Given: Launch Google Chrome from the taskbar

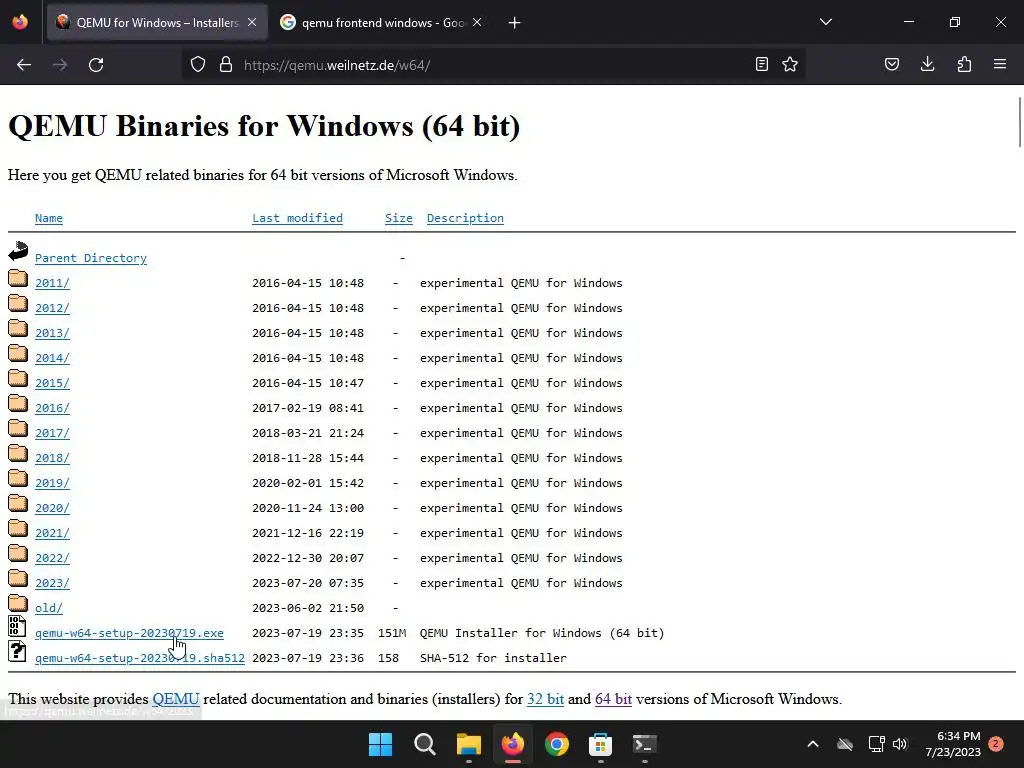Looking at the screenshot, I should (x=556, y=744).
